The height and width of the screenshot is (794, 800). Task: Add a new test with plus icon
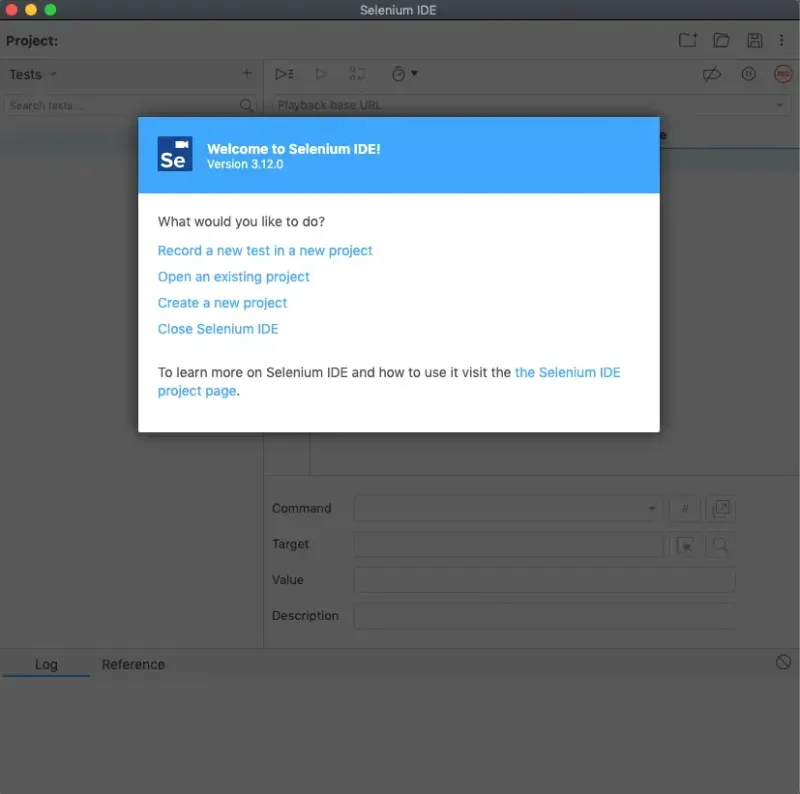coord(247,73)
